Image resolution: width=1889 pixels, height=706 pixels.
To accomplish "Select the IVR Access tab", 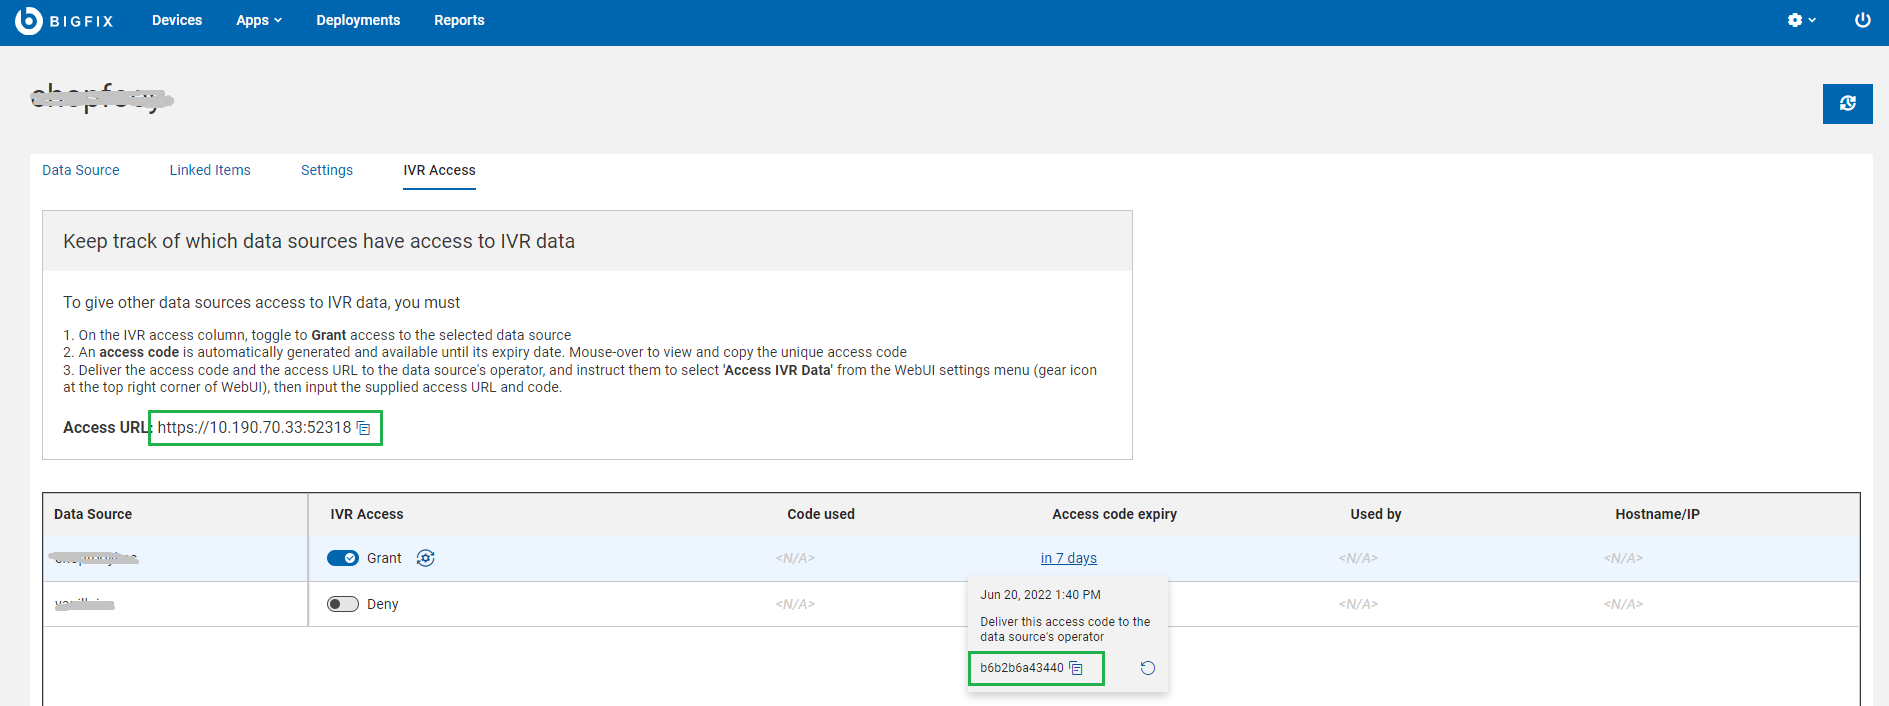I will [439, 170].
